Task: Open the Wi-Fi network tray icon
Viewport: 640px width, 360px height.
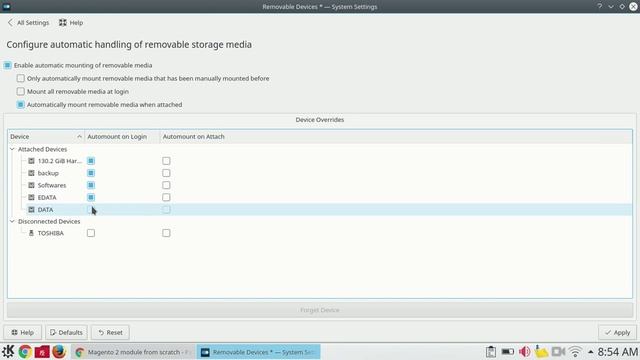Action: click(576, 352)
